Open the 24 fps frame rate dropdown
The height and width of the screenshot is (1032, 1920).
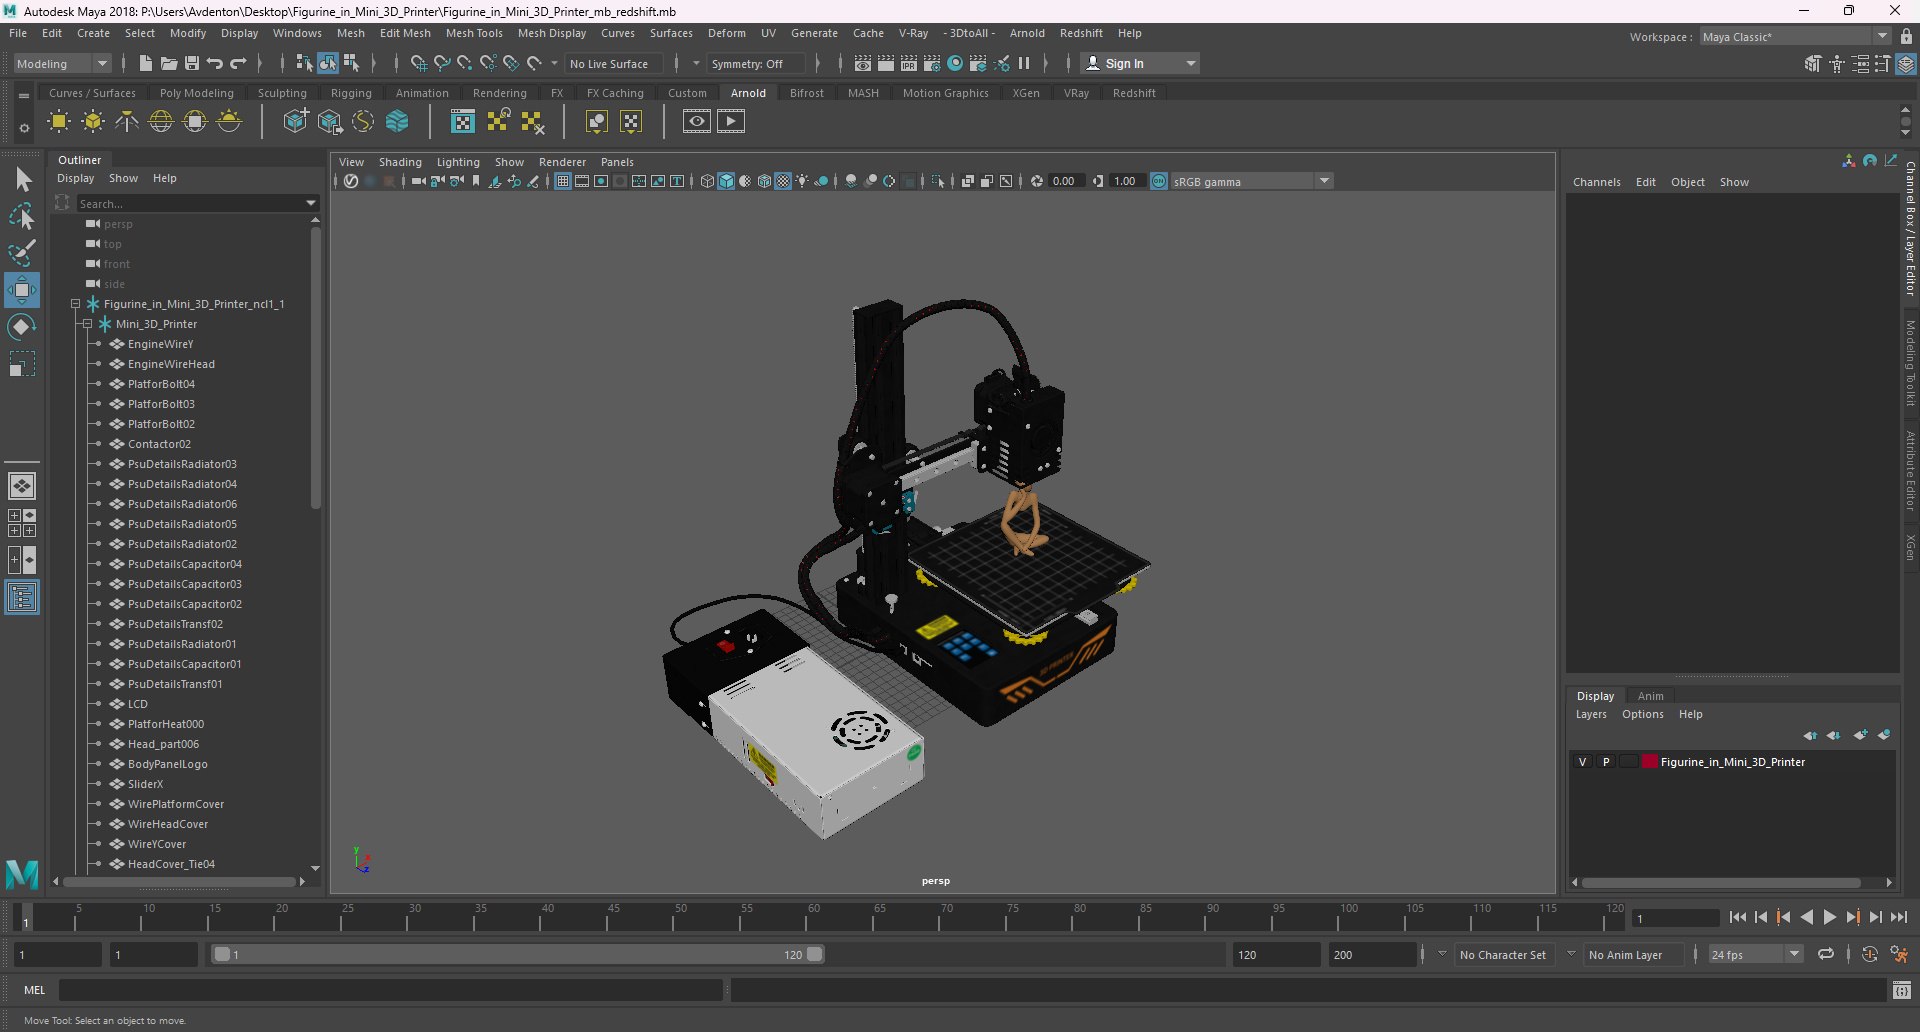pos(1756,955)
